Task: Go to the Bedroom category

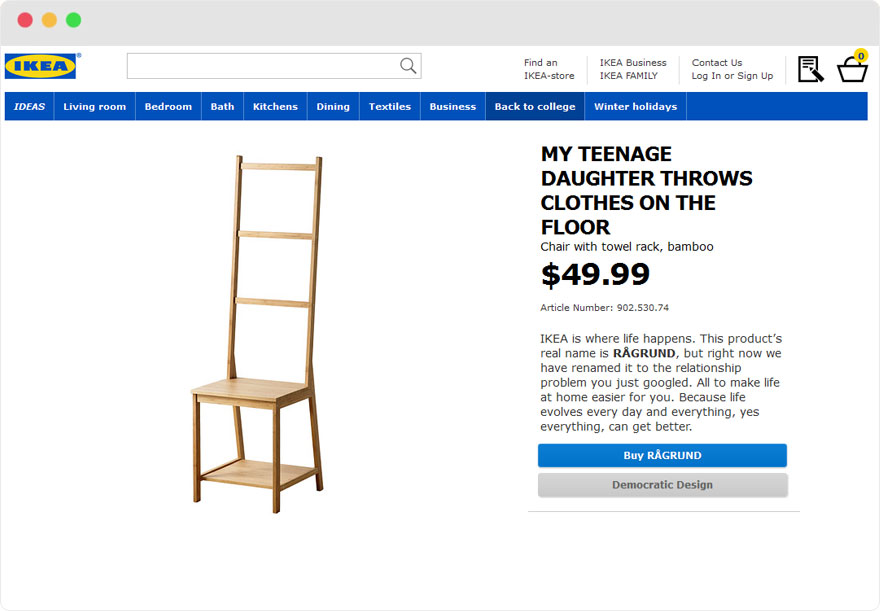Action: pyautogui.click(x=168, y=107)
